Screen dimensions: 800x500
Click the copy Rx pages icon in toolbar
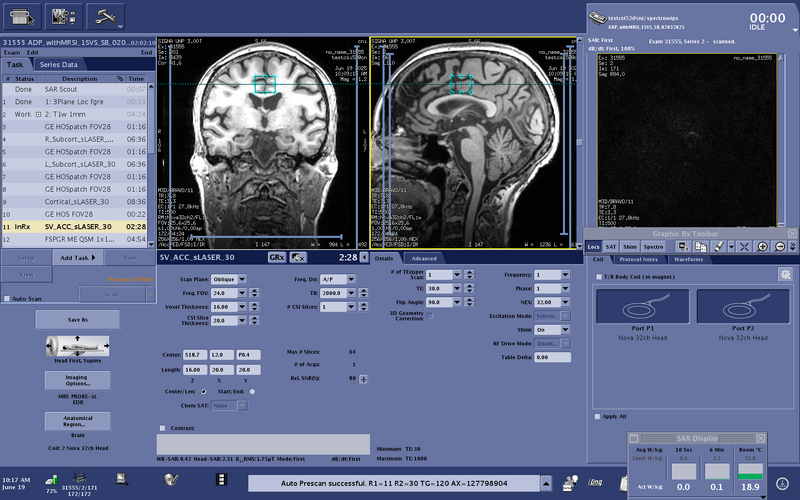701,247
